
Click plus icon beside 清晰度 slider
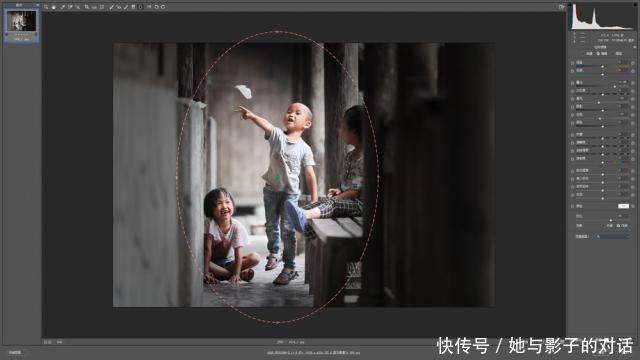tap(633, 143)
